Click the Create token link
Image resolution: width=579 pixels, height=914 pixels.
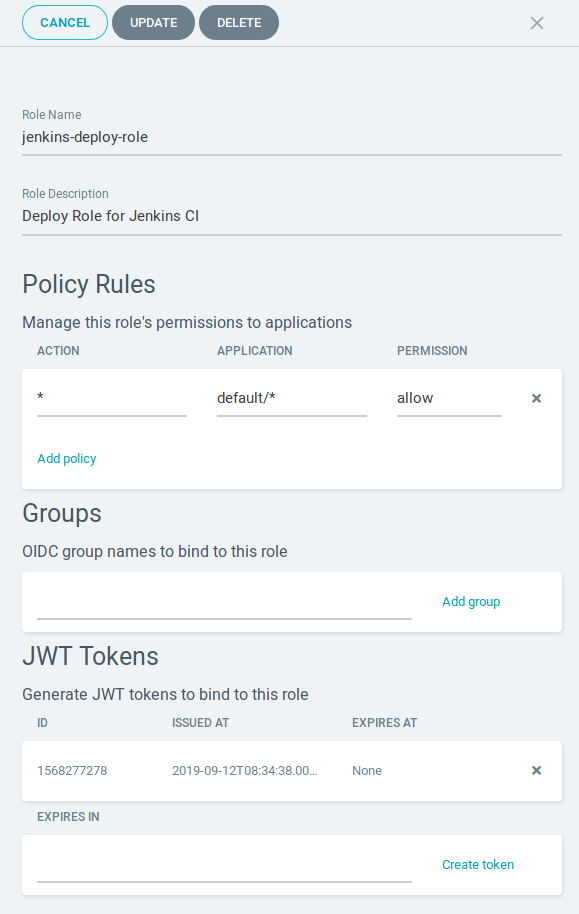[478, 864]
